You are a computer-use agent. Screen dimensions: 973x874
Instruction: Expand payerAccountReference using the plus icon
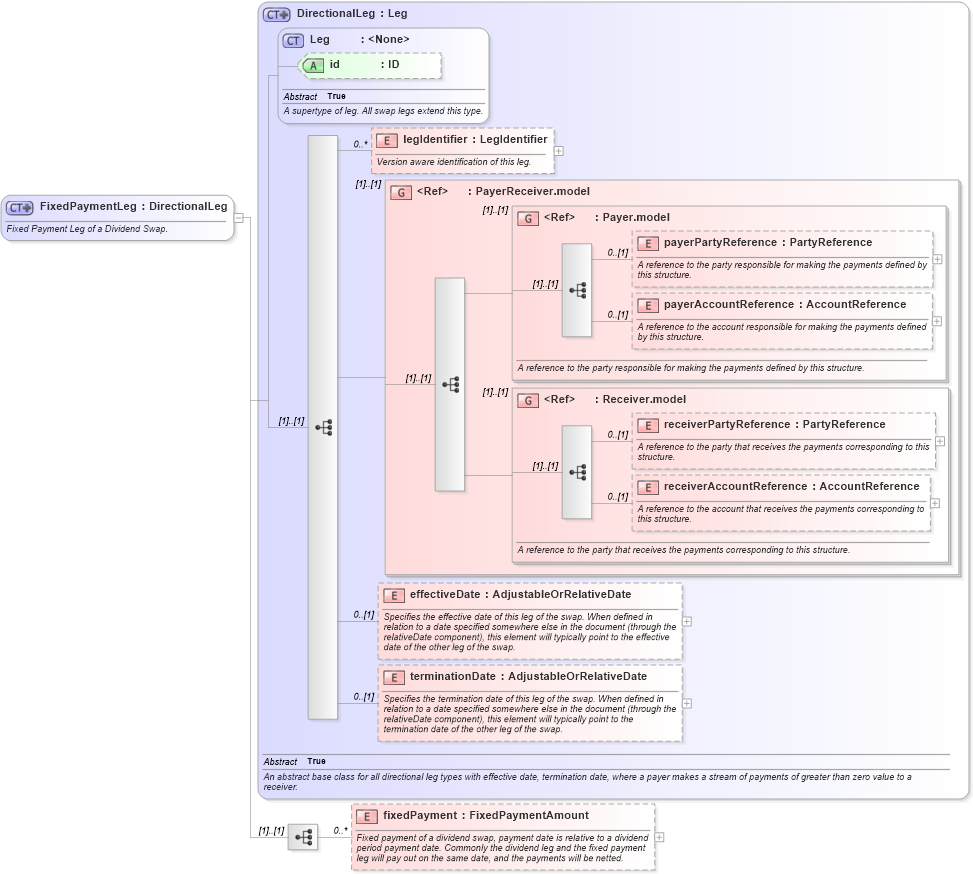(x=938, y=321)
